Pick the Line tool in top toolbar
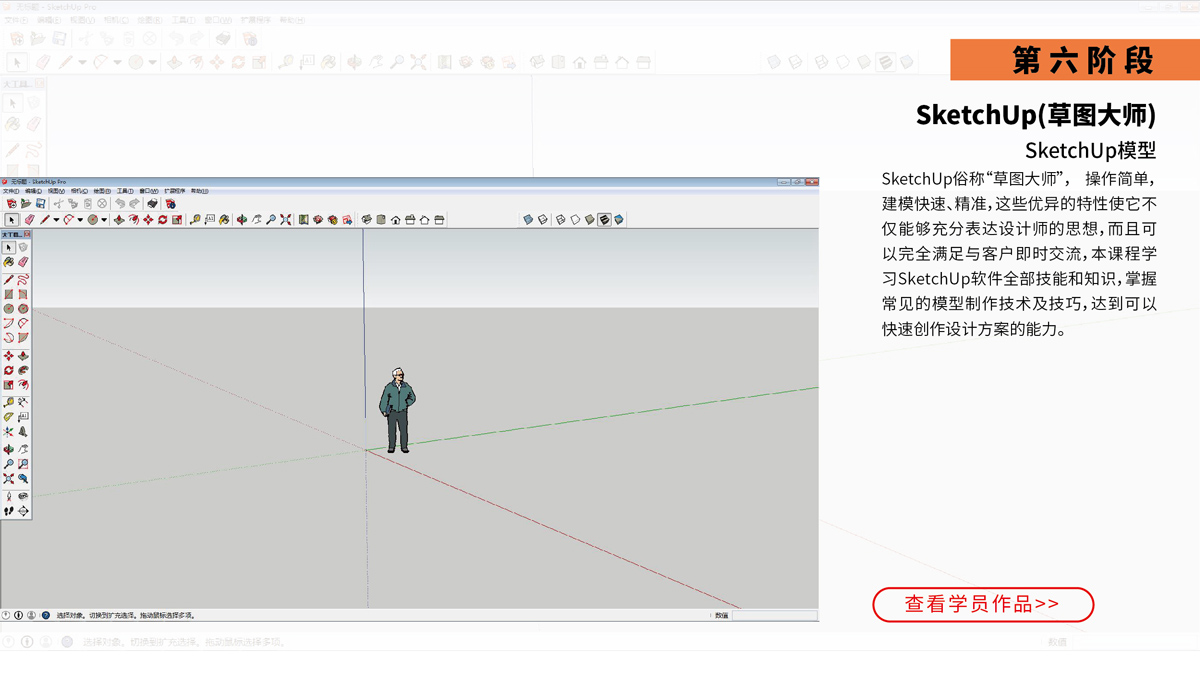Image resolution: width=1200 pixels, height=678 pixels. click(44, 219)
